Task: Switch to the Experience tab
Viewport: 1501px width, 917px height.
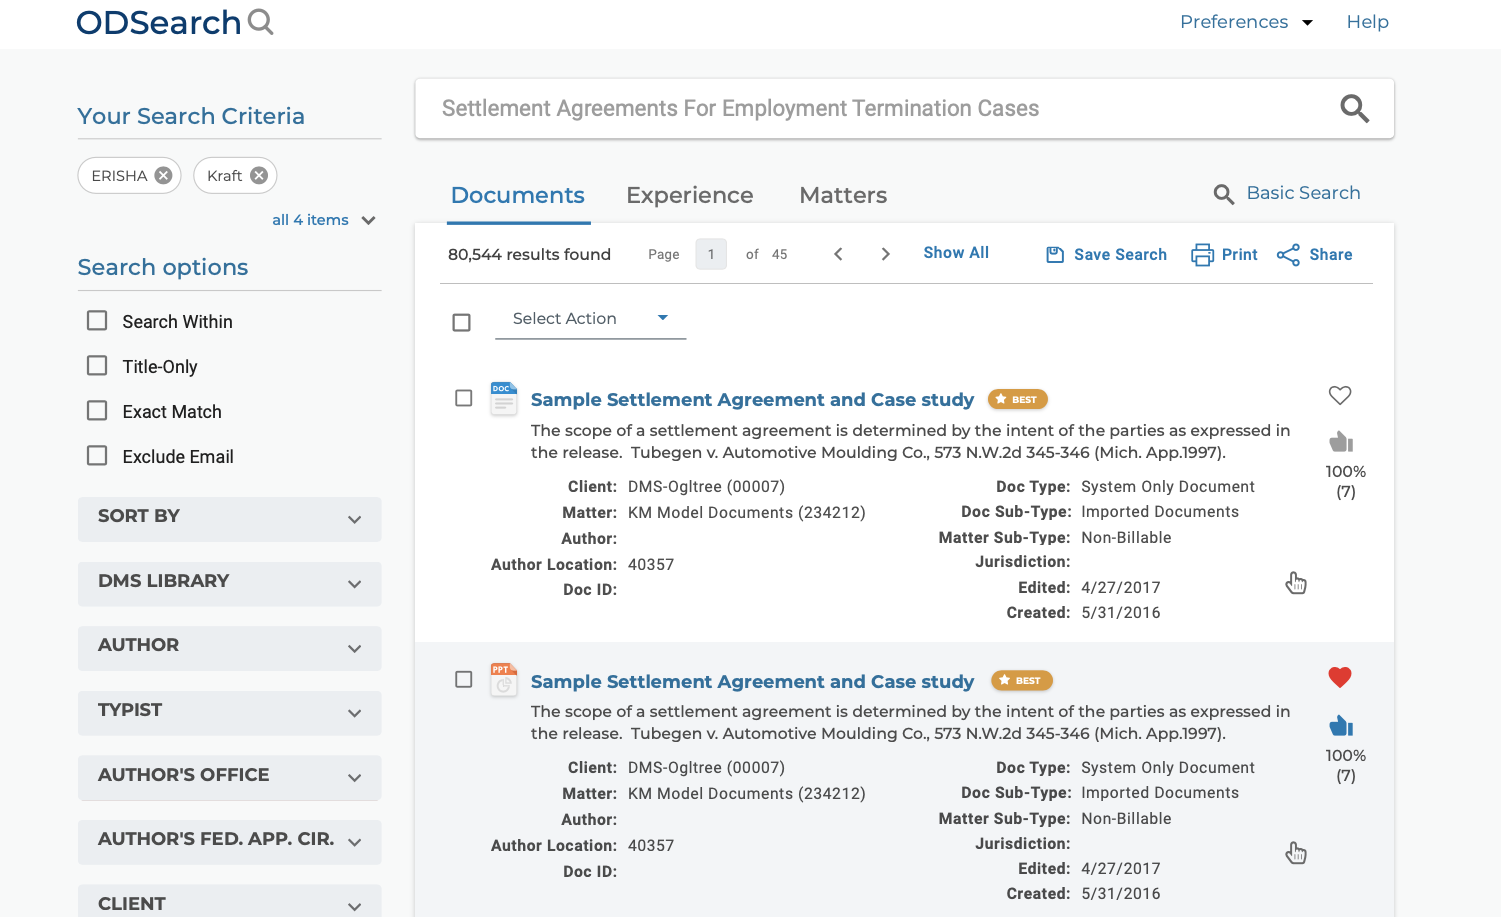Action: tap(690, 195)
